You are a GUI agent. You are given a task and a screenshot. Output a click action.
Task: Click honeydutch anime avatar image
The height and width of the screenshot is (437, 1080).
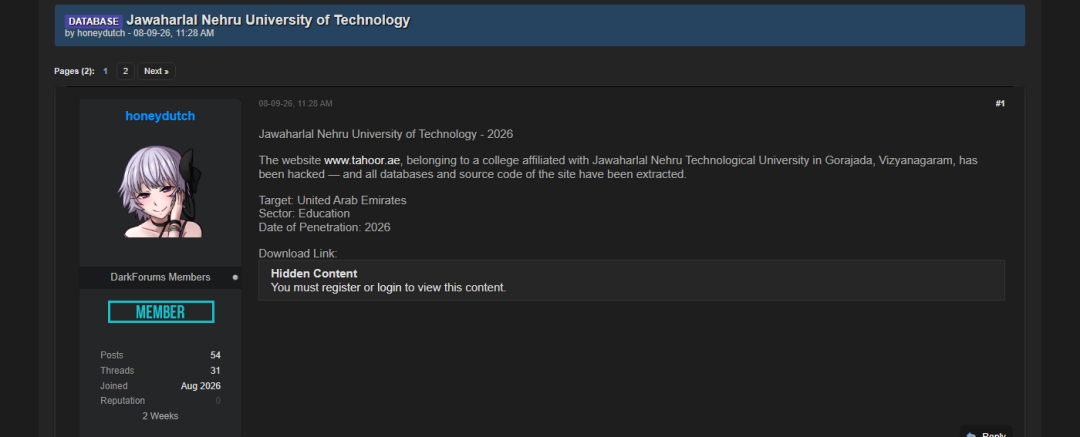(x=160, y=193)
